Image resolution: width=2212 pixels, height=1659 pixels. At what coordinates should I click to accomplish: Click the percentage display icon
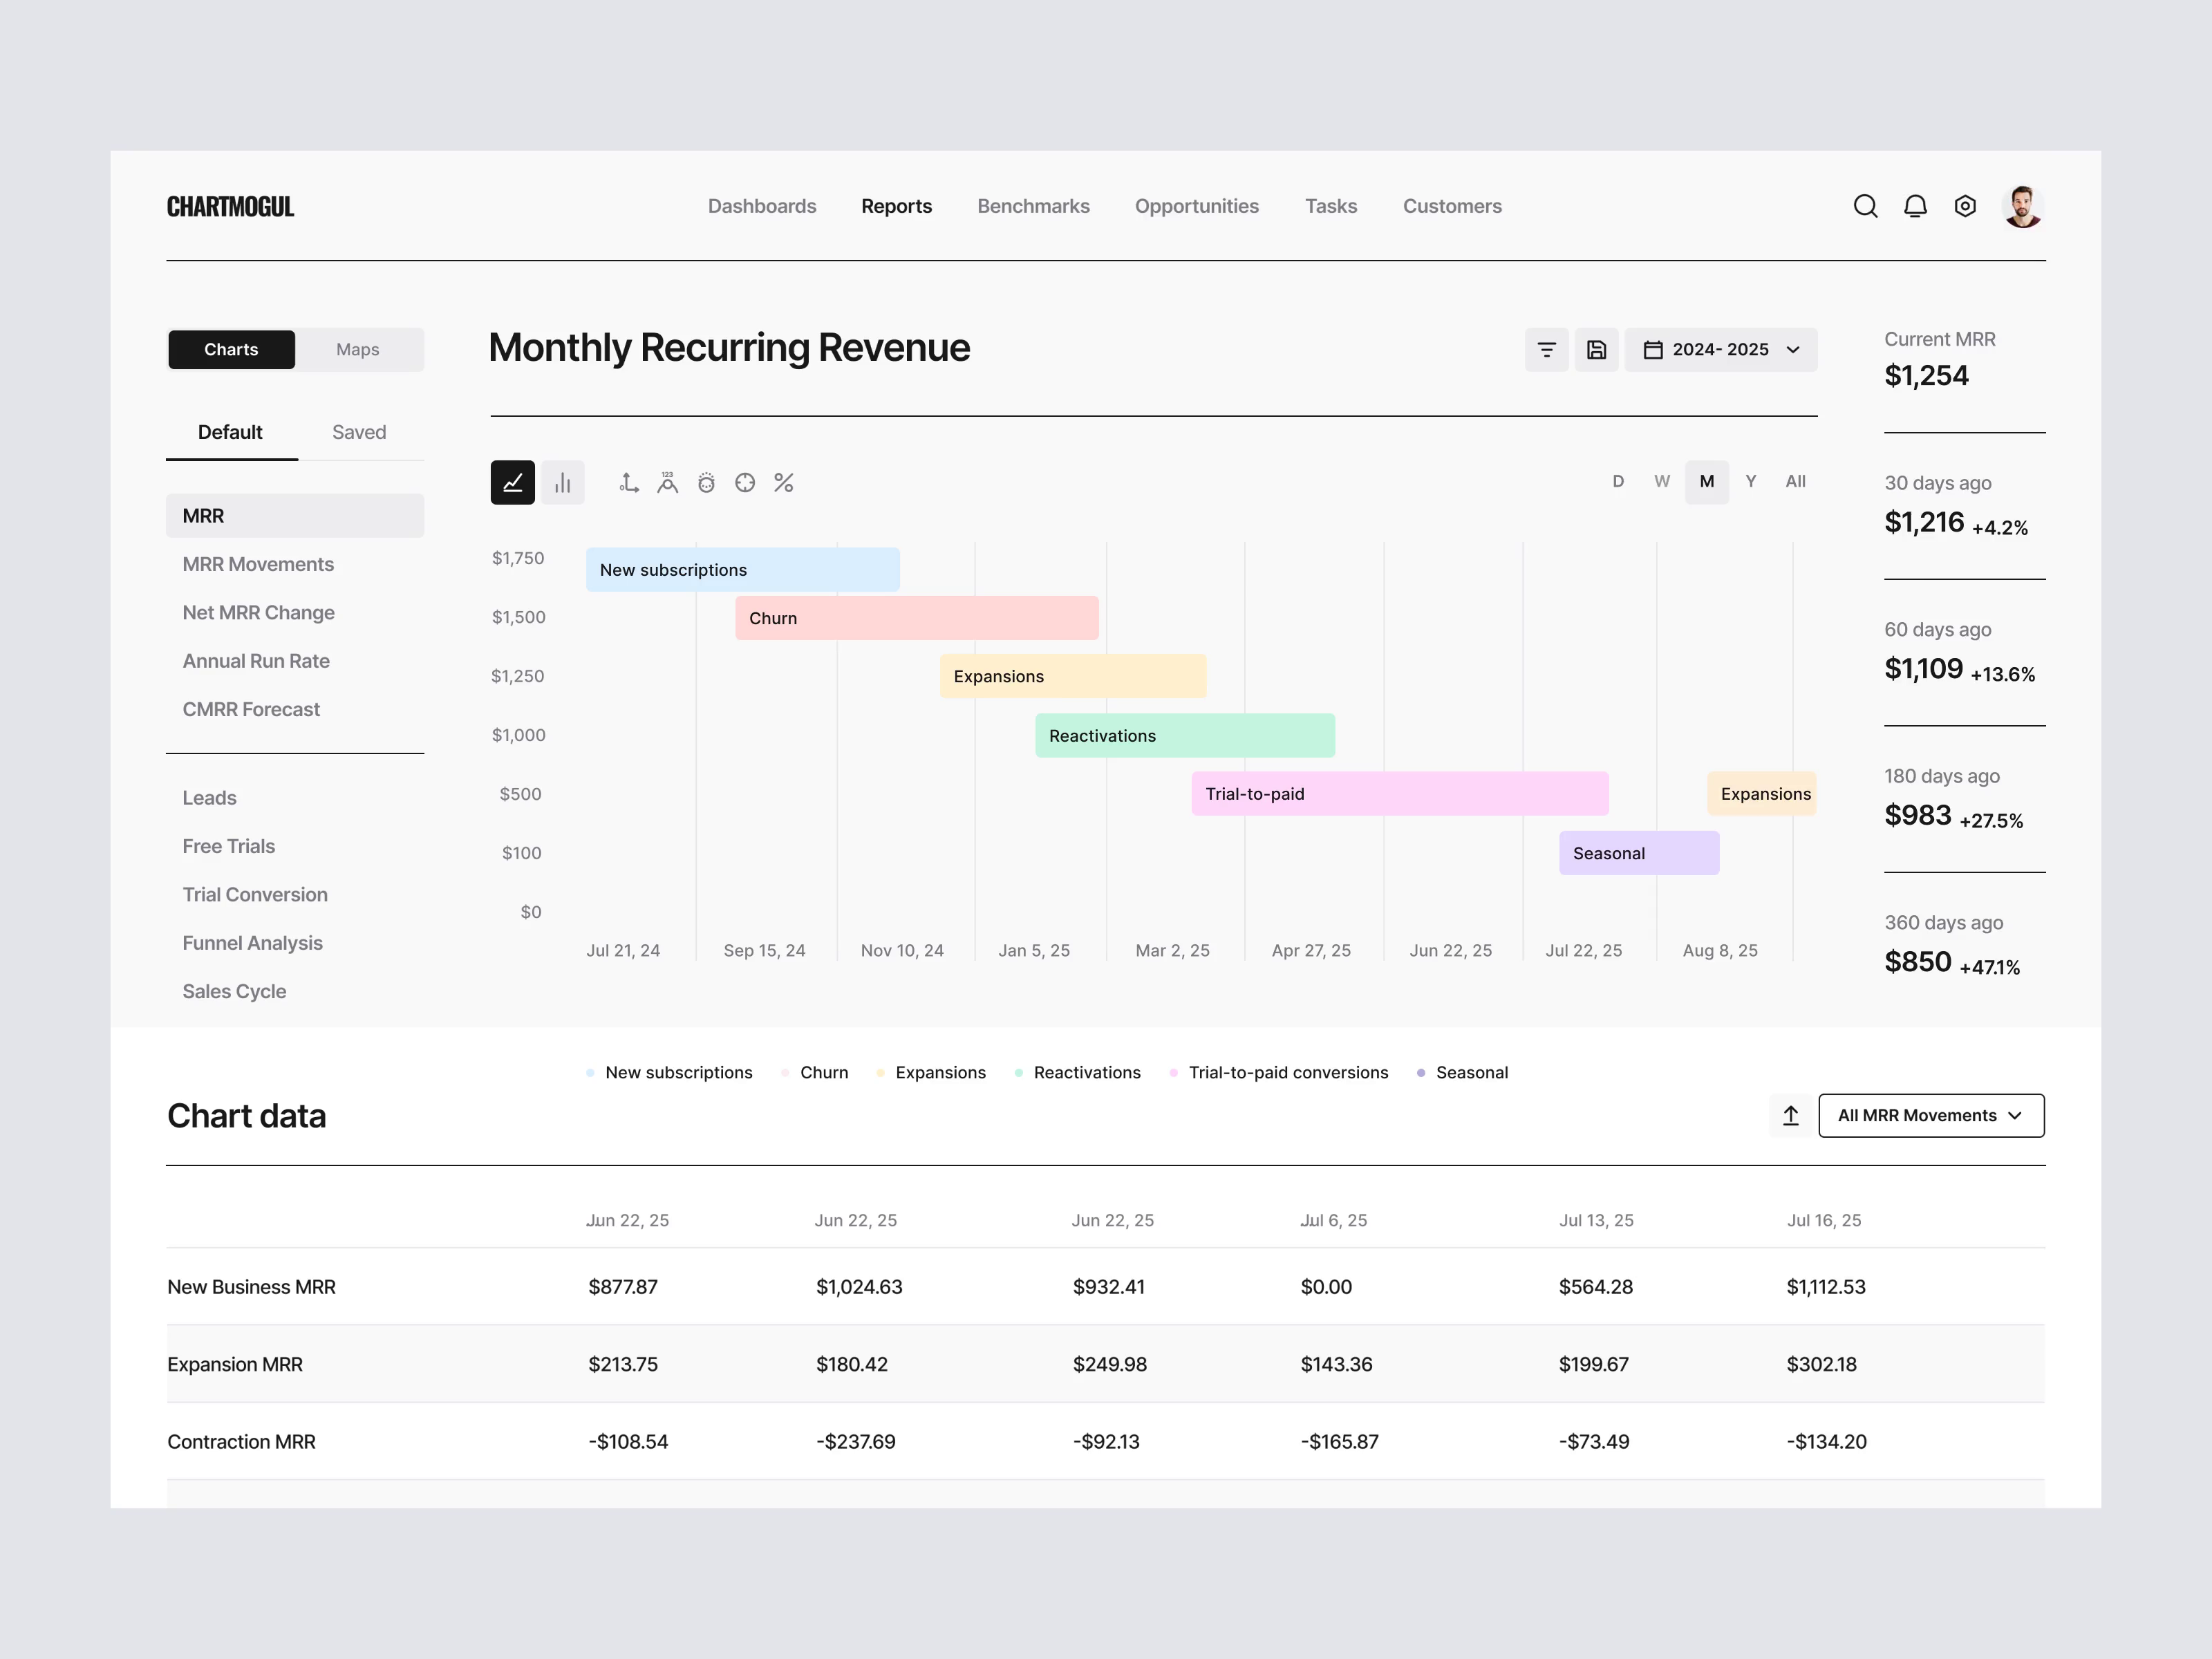(x=783, y=482)
